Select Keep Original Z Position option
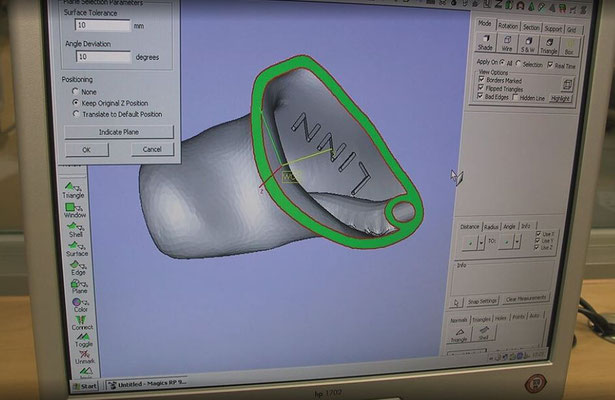Image resolution: width=615 pixels, height=400 pixels. [x=75, y=102]
